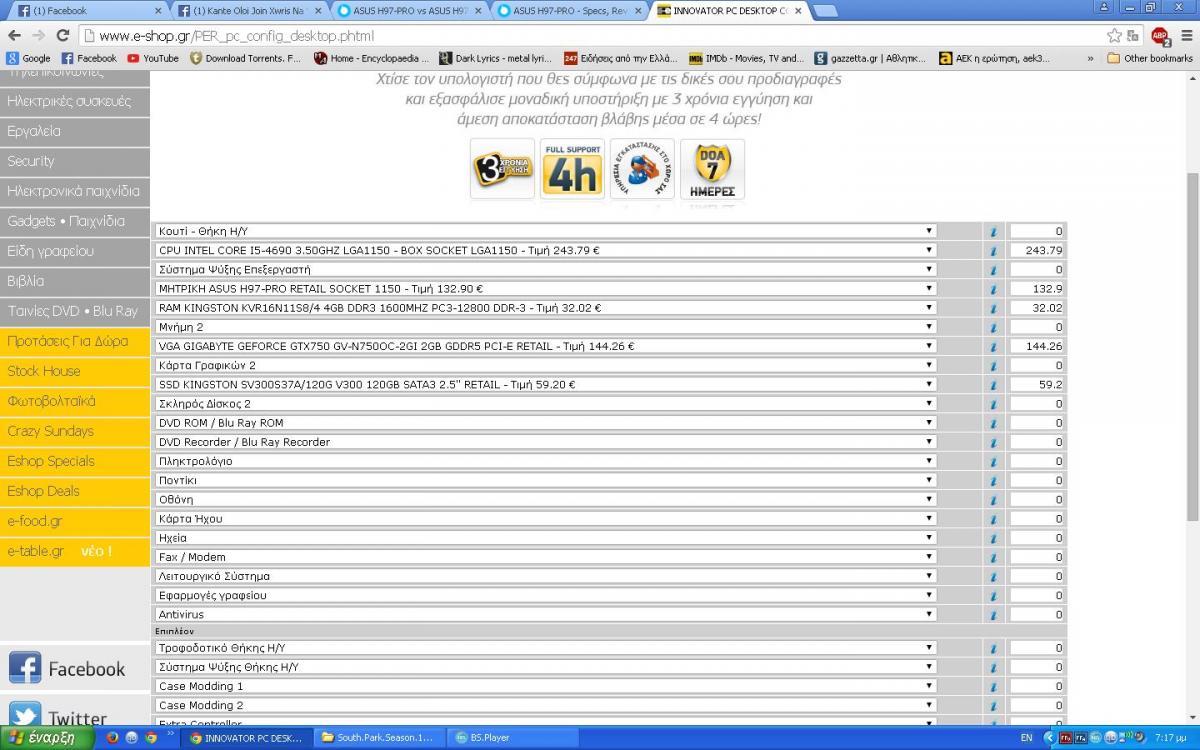Screen dimensions: 1200x750
Task: Click the browser address bar
Action: pos(590,36)
